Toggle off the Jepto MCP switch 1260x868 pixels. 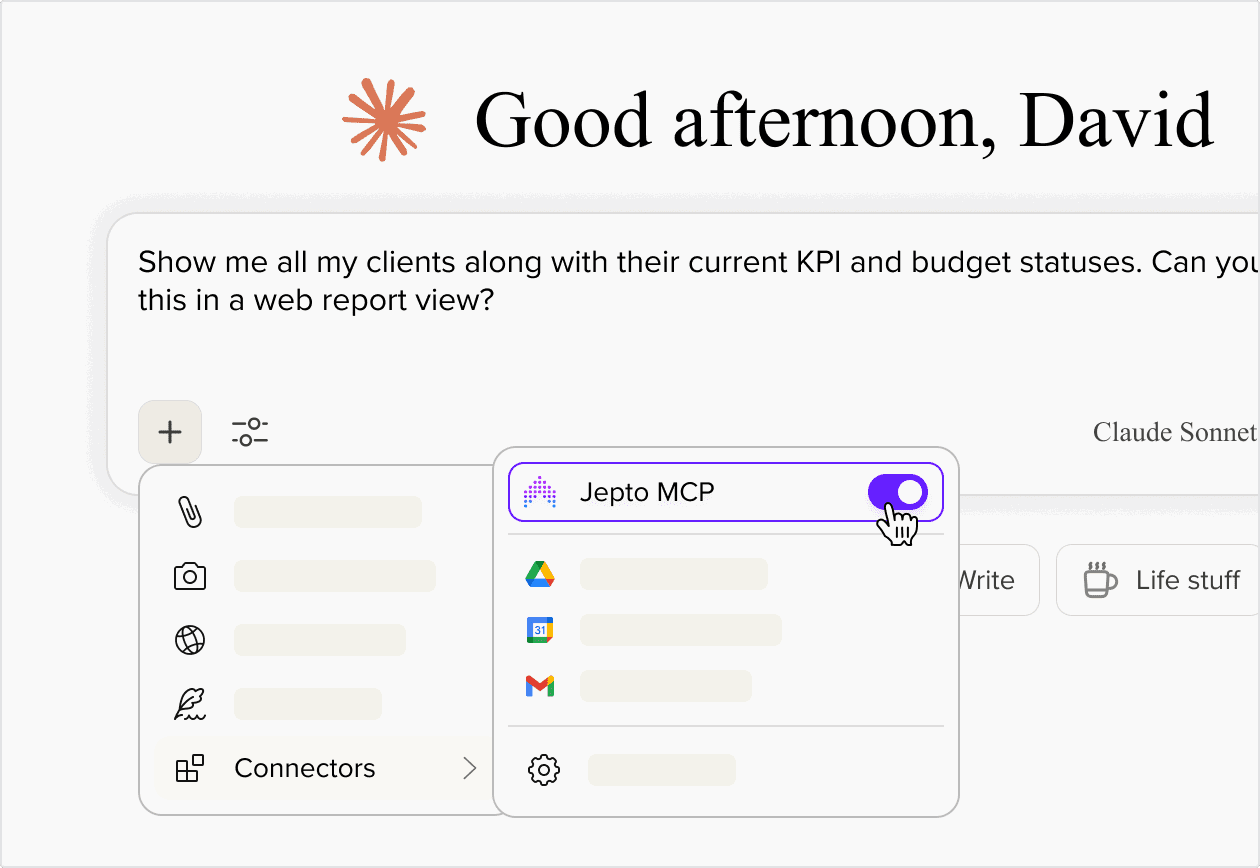pos(897,492)
